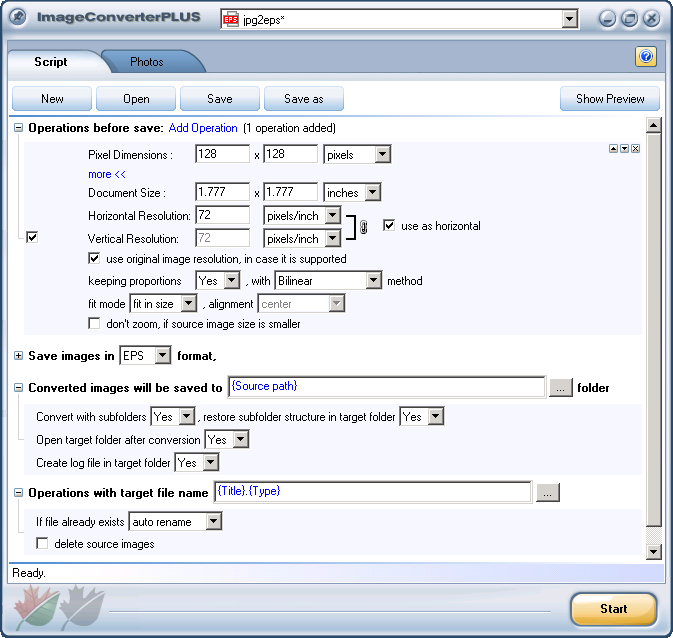Image resolution: width=673 pixels, height=638 pixels.
Task: Move resize operation down with arrow icon
Action: point(624,149)
